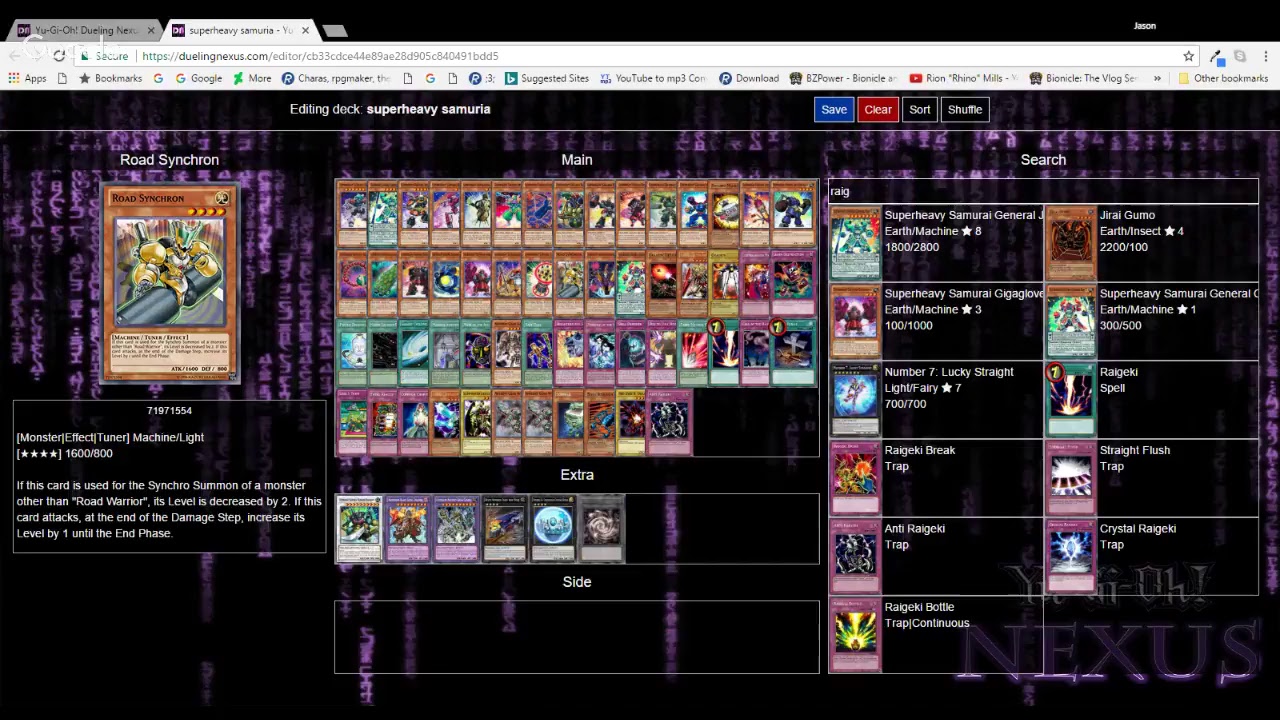
Task: Select Jirai Gumo card thumbnail
Action: coord(1070,243)
